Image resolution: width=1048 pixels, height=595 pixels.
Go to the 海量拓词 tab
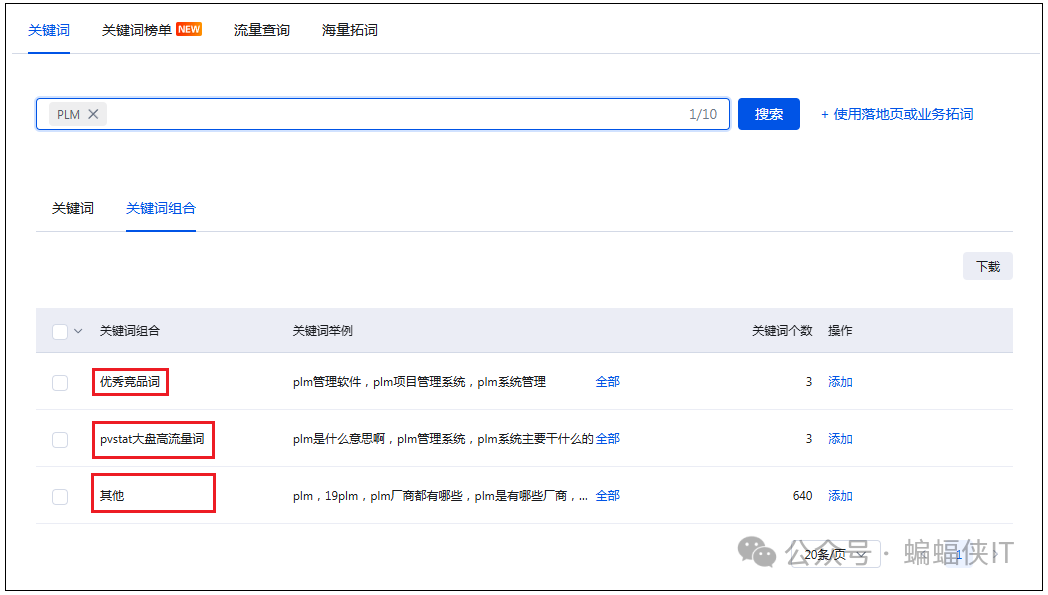[349, 30]
